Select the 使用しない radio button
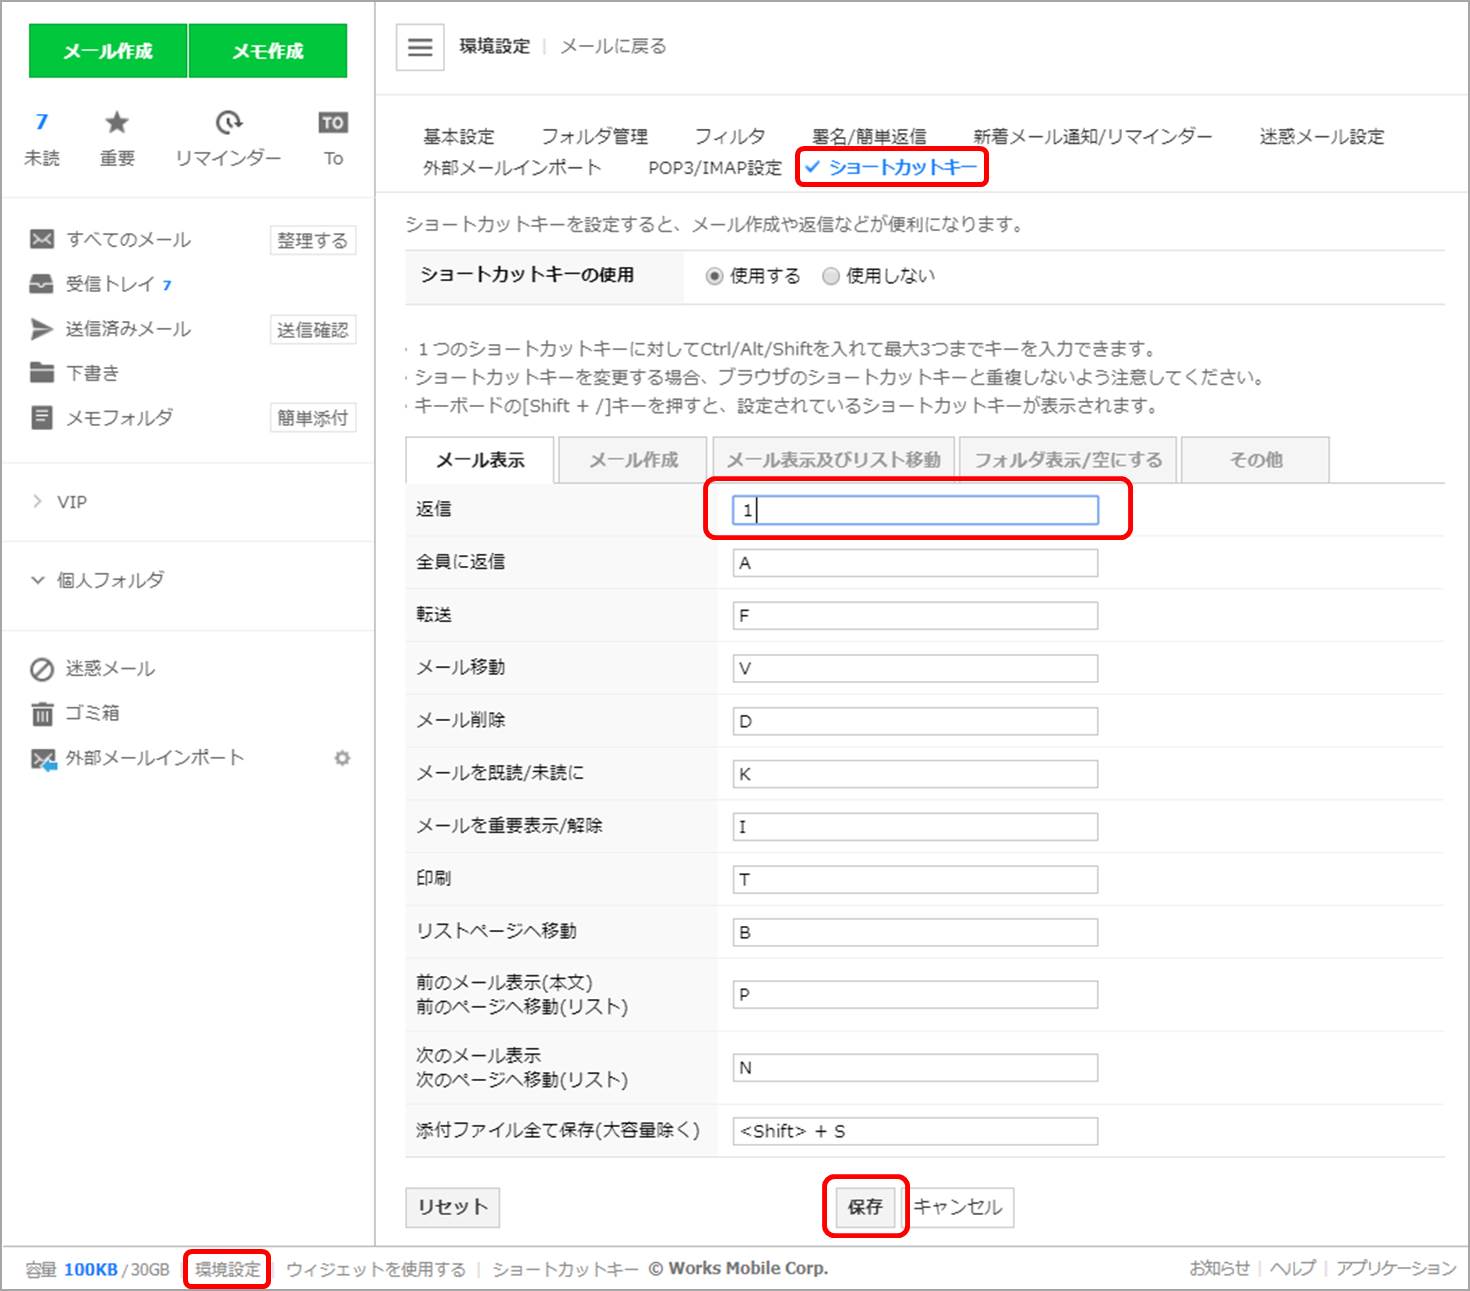1470x1291 pixels. tap(830, 277)
